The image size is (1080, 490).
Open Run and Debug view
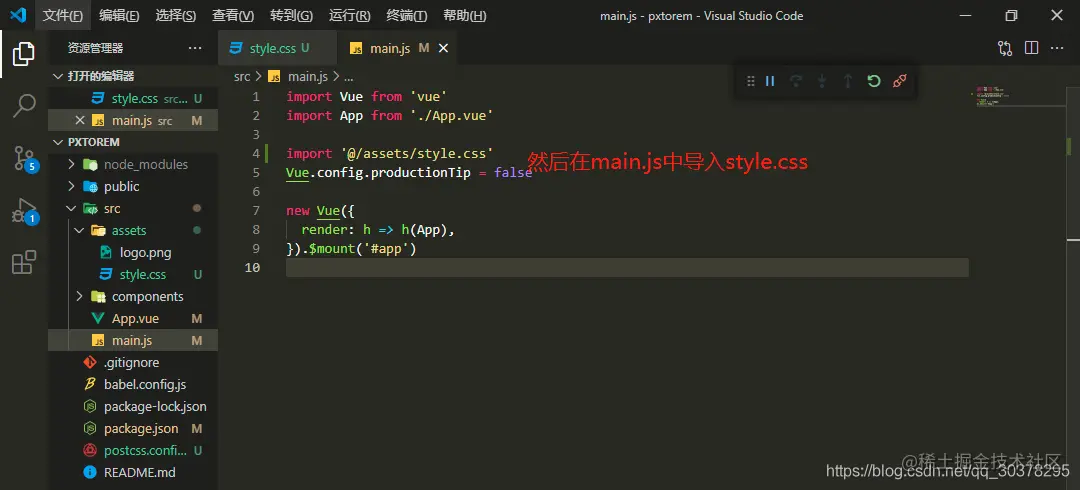(x=25, y=211)
